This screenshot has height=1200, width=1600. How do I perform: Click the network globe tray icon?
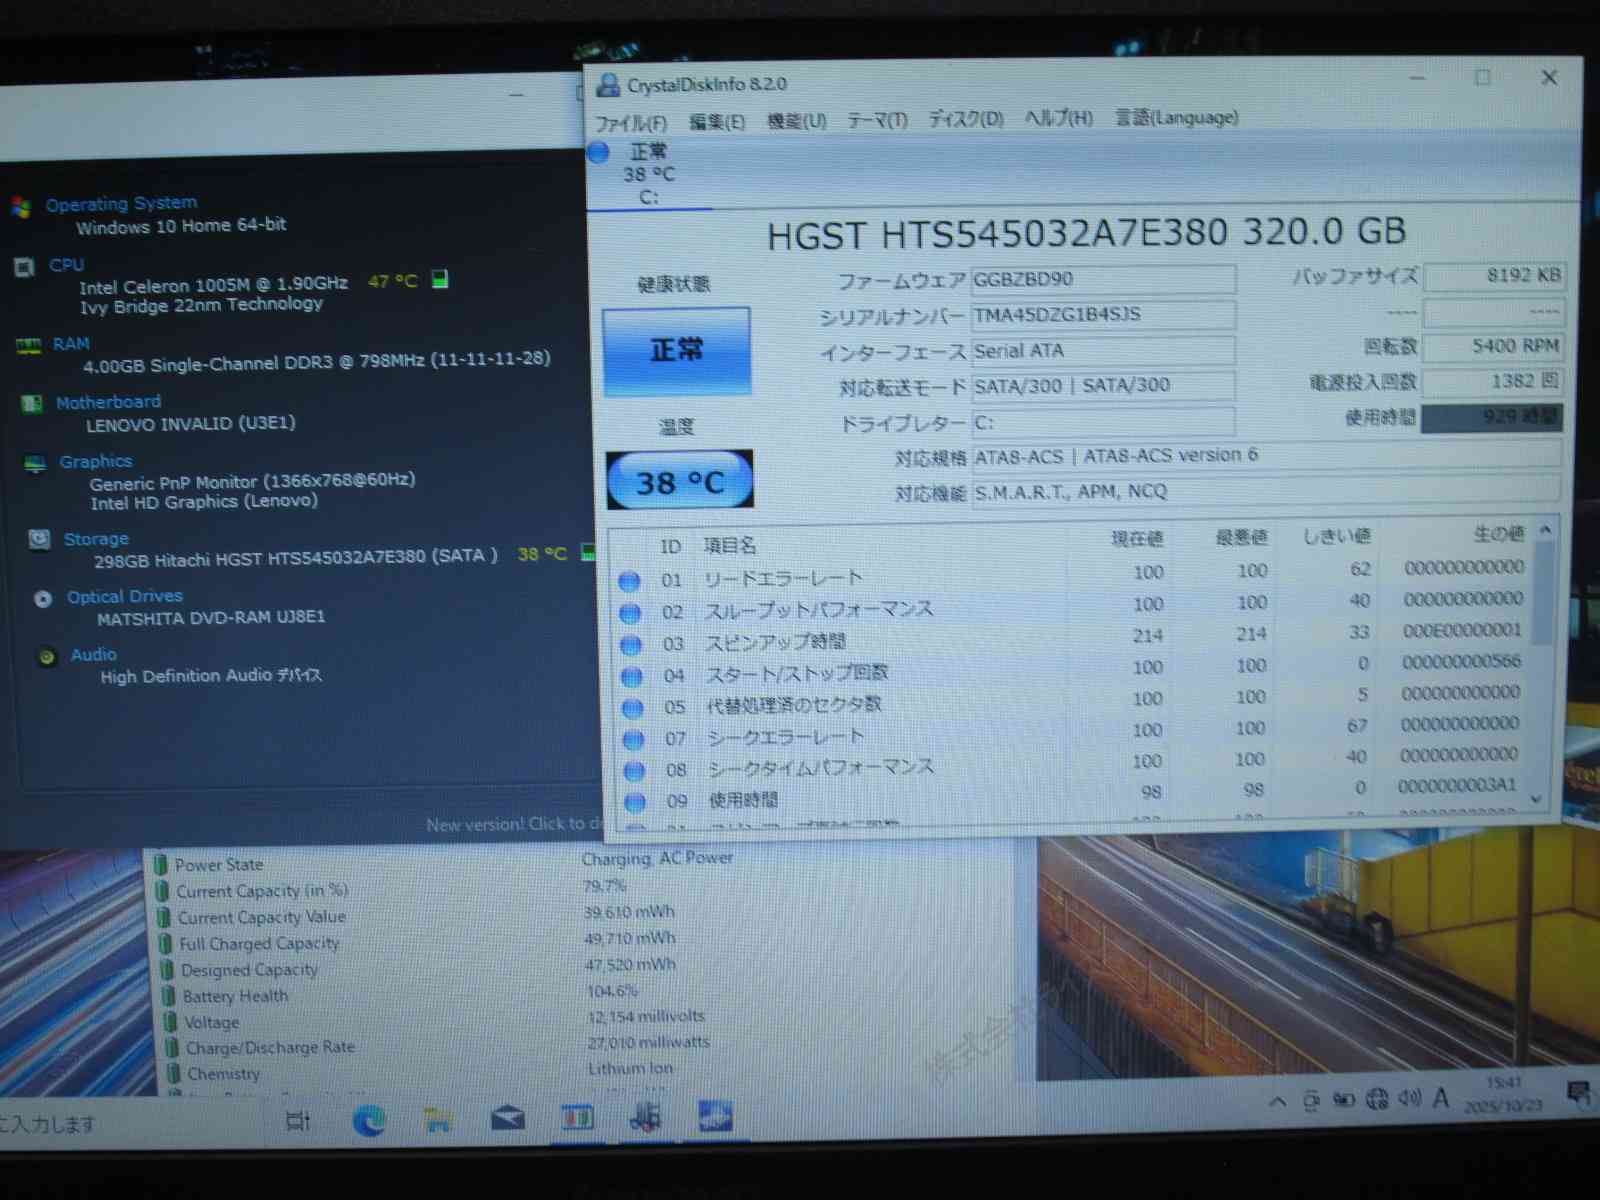pyautogui.click(x=1377, y=1100)
